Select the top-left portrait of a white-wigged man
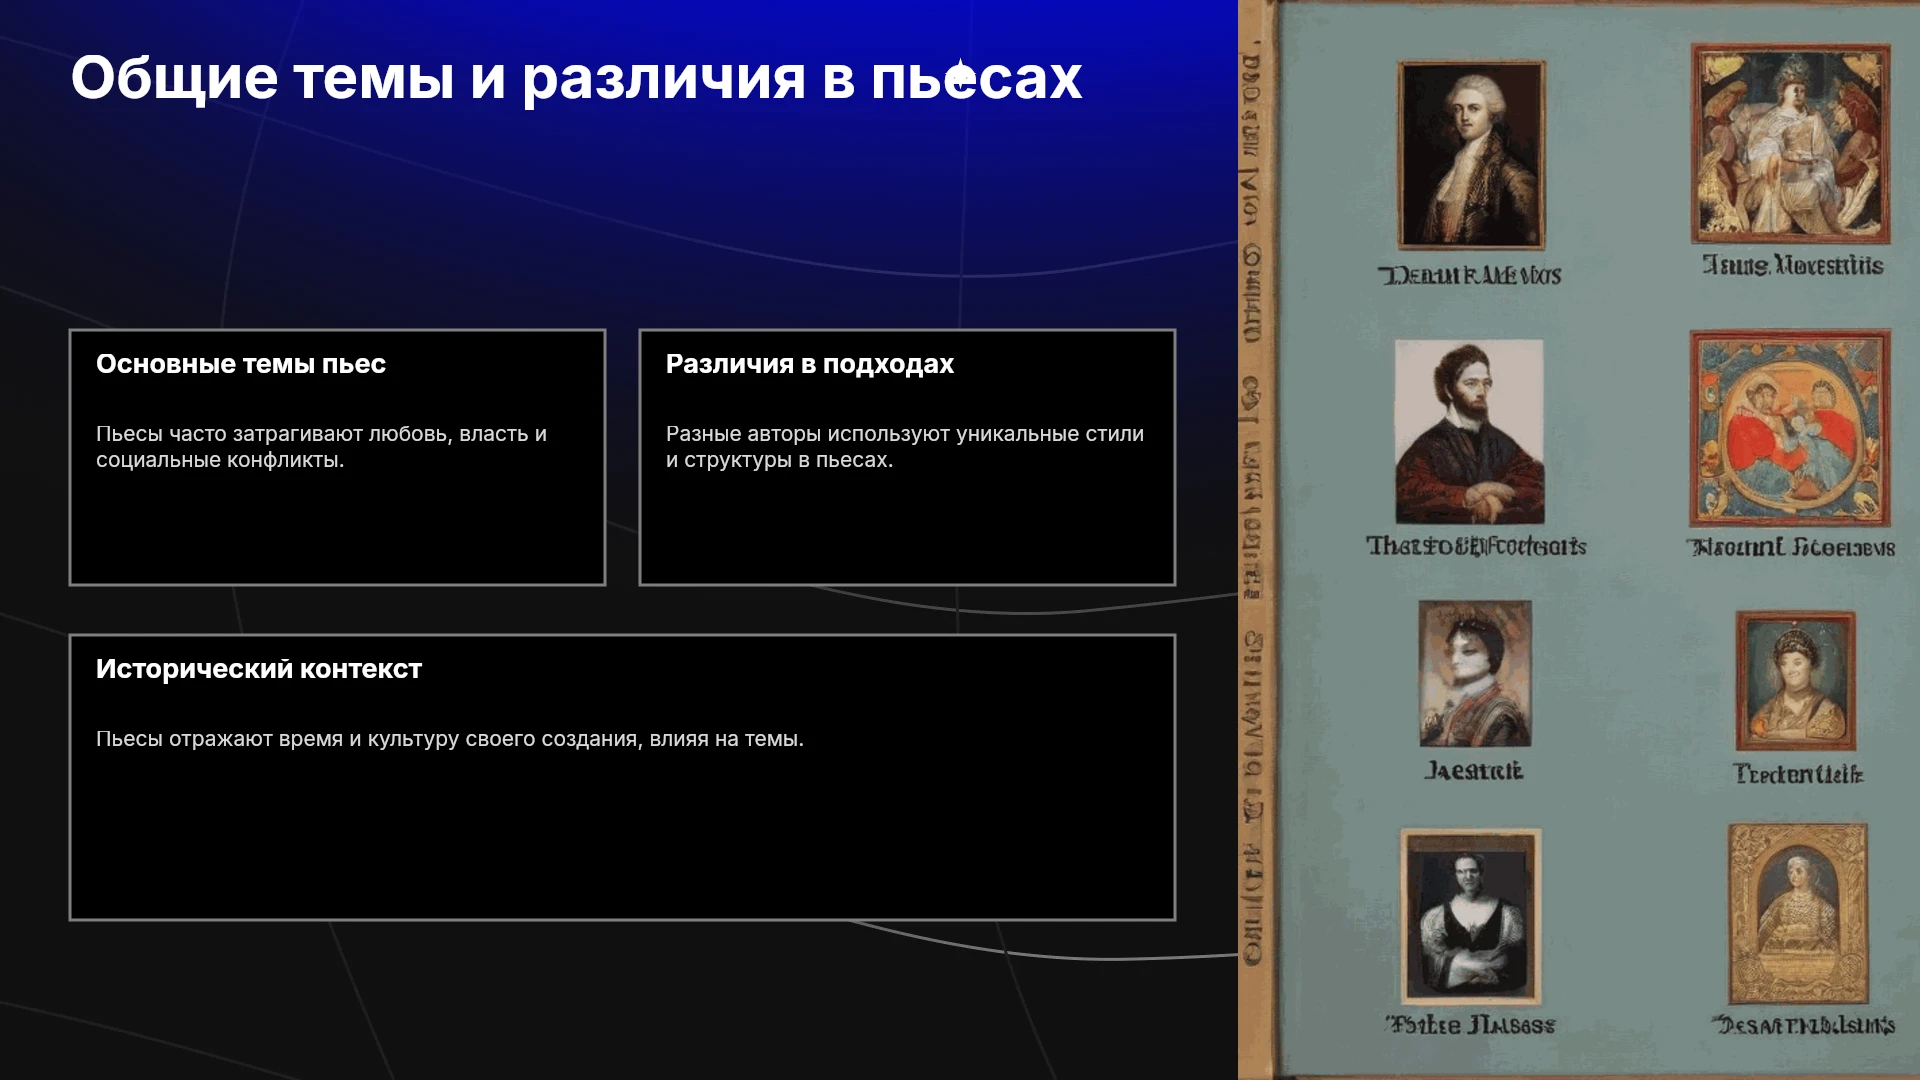This screenshot has width=1920, height=1080. [x=1471, y=155]
